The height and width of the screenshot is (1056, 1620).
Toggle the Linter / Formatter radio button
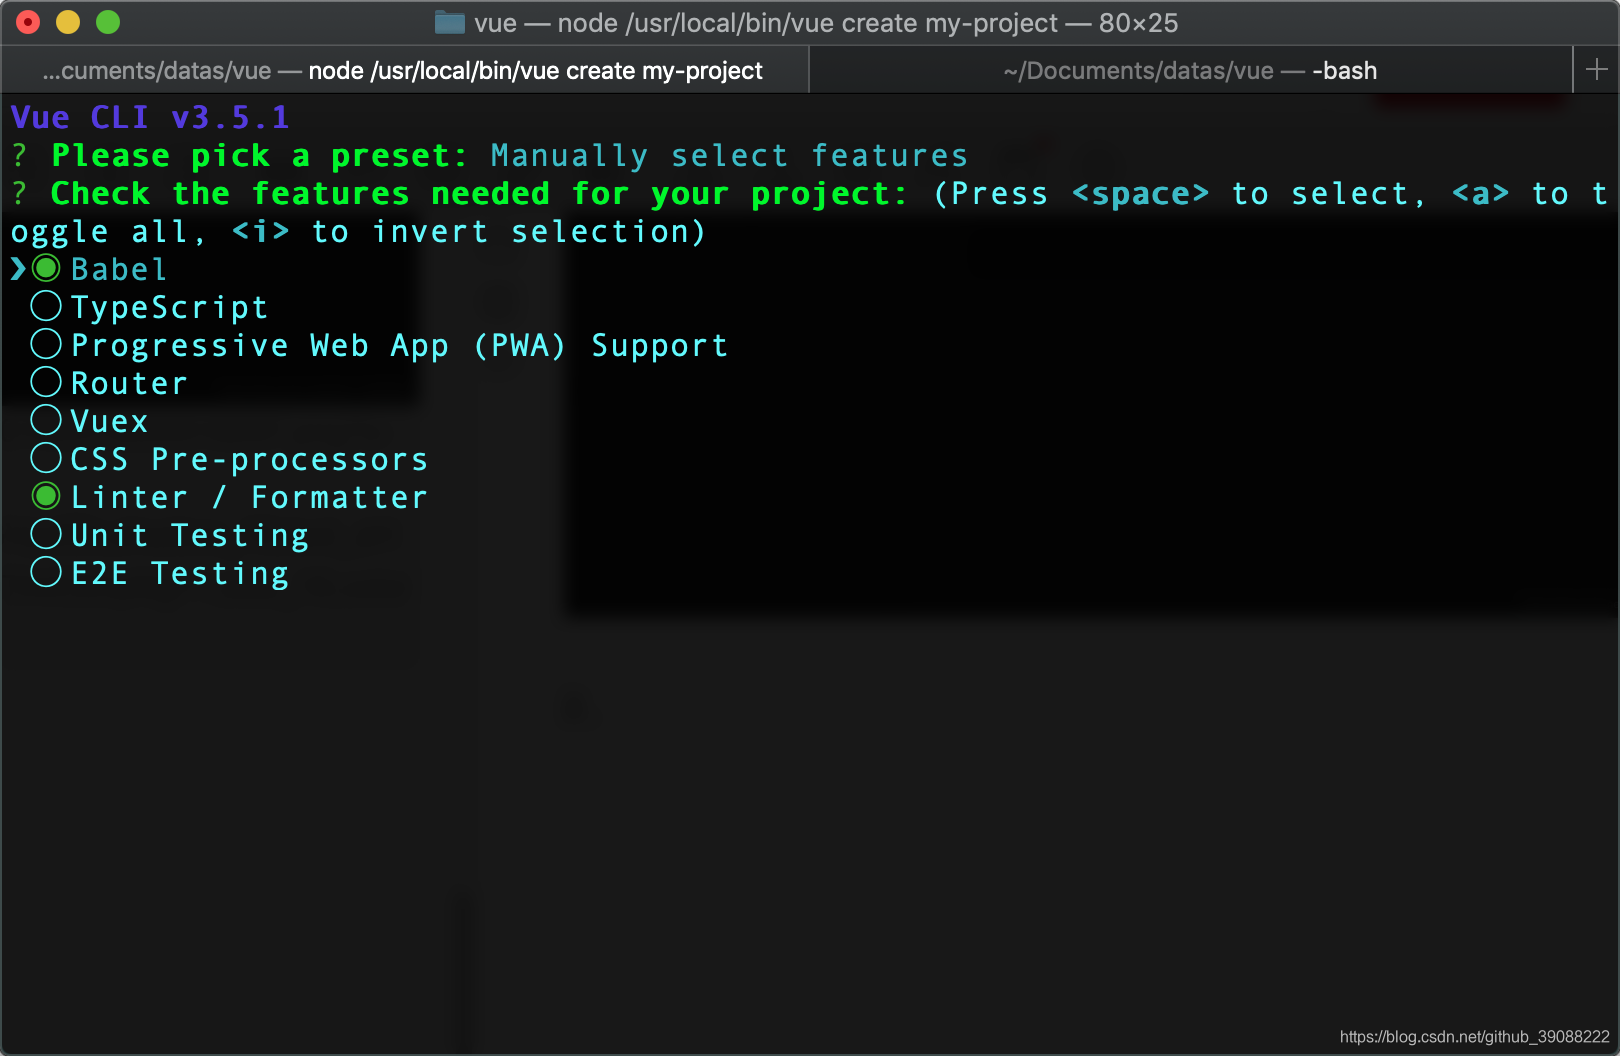pyautogui.click(x=46, y=496)
